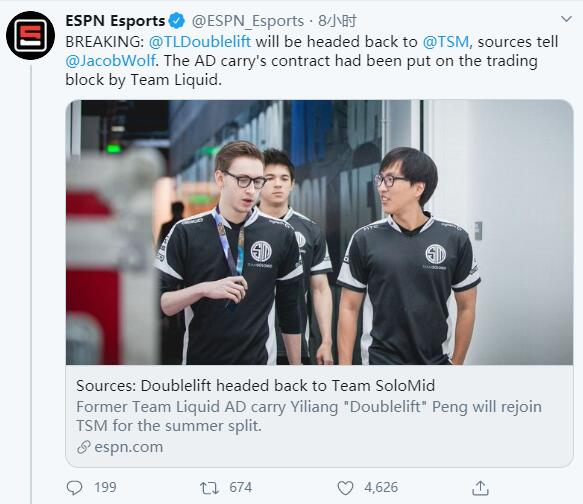Open the @TLDoublelift mention link
The image size is (583, 504).
(200, 42)
